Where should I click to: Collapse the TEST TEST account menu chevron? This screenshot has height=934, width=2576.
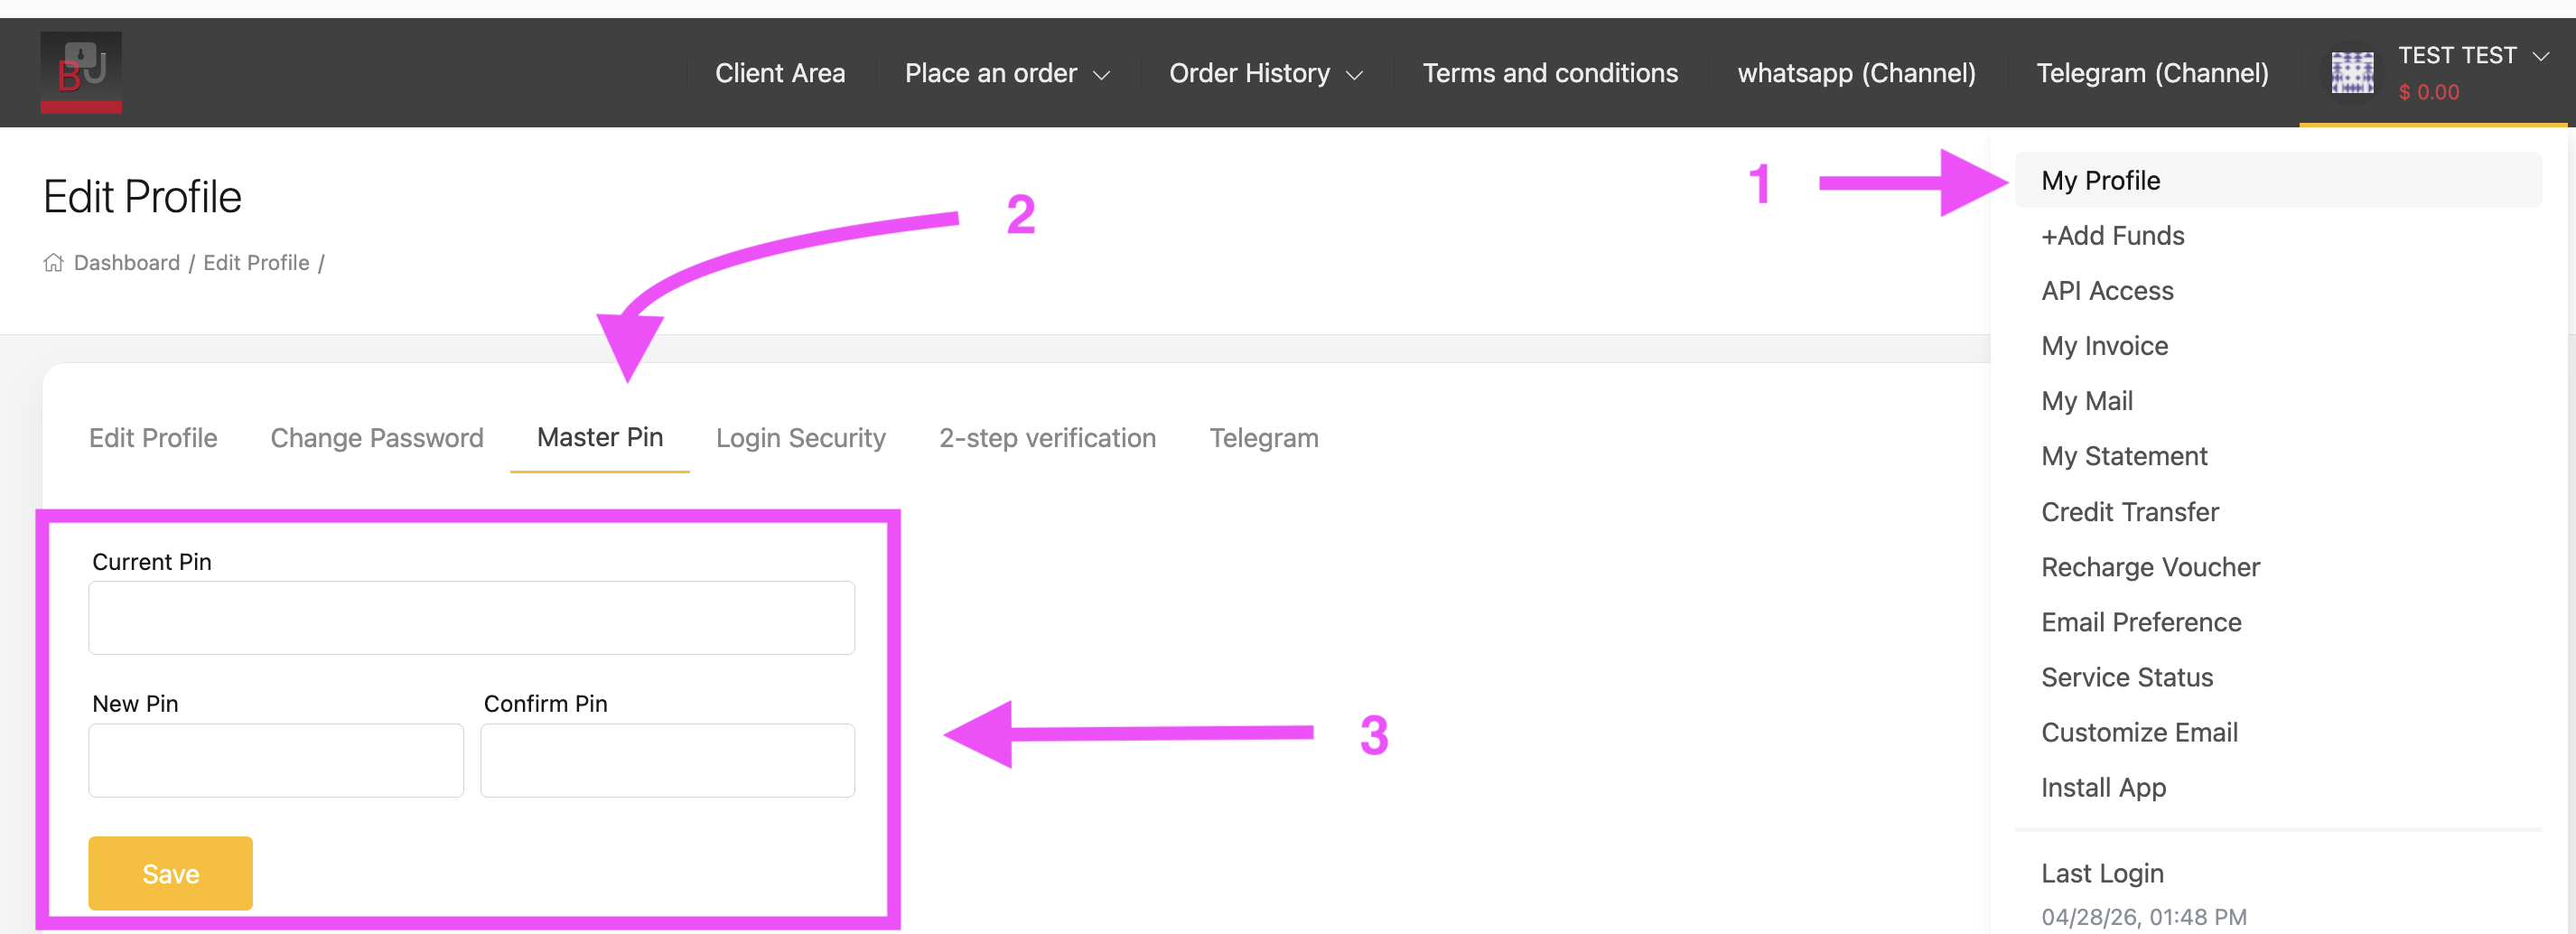(x=2541, y=56)
